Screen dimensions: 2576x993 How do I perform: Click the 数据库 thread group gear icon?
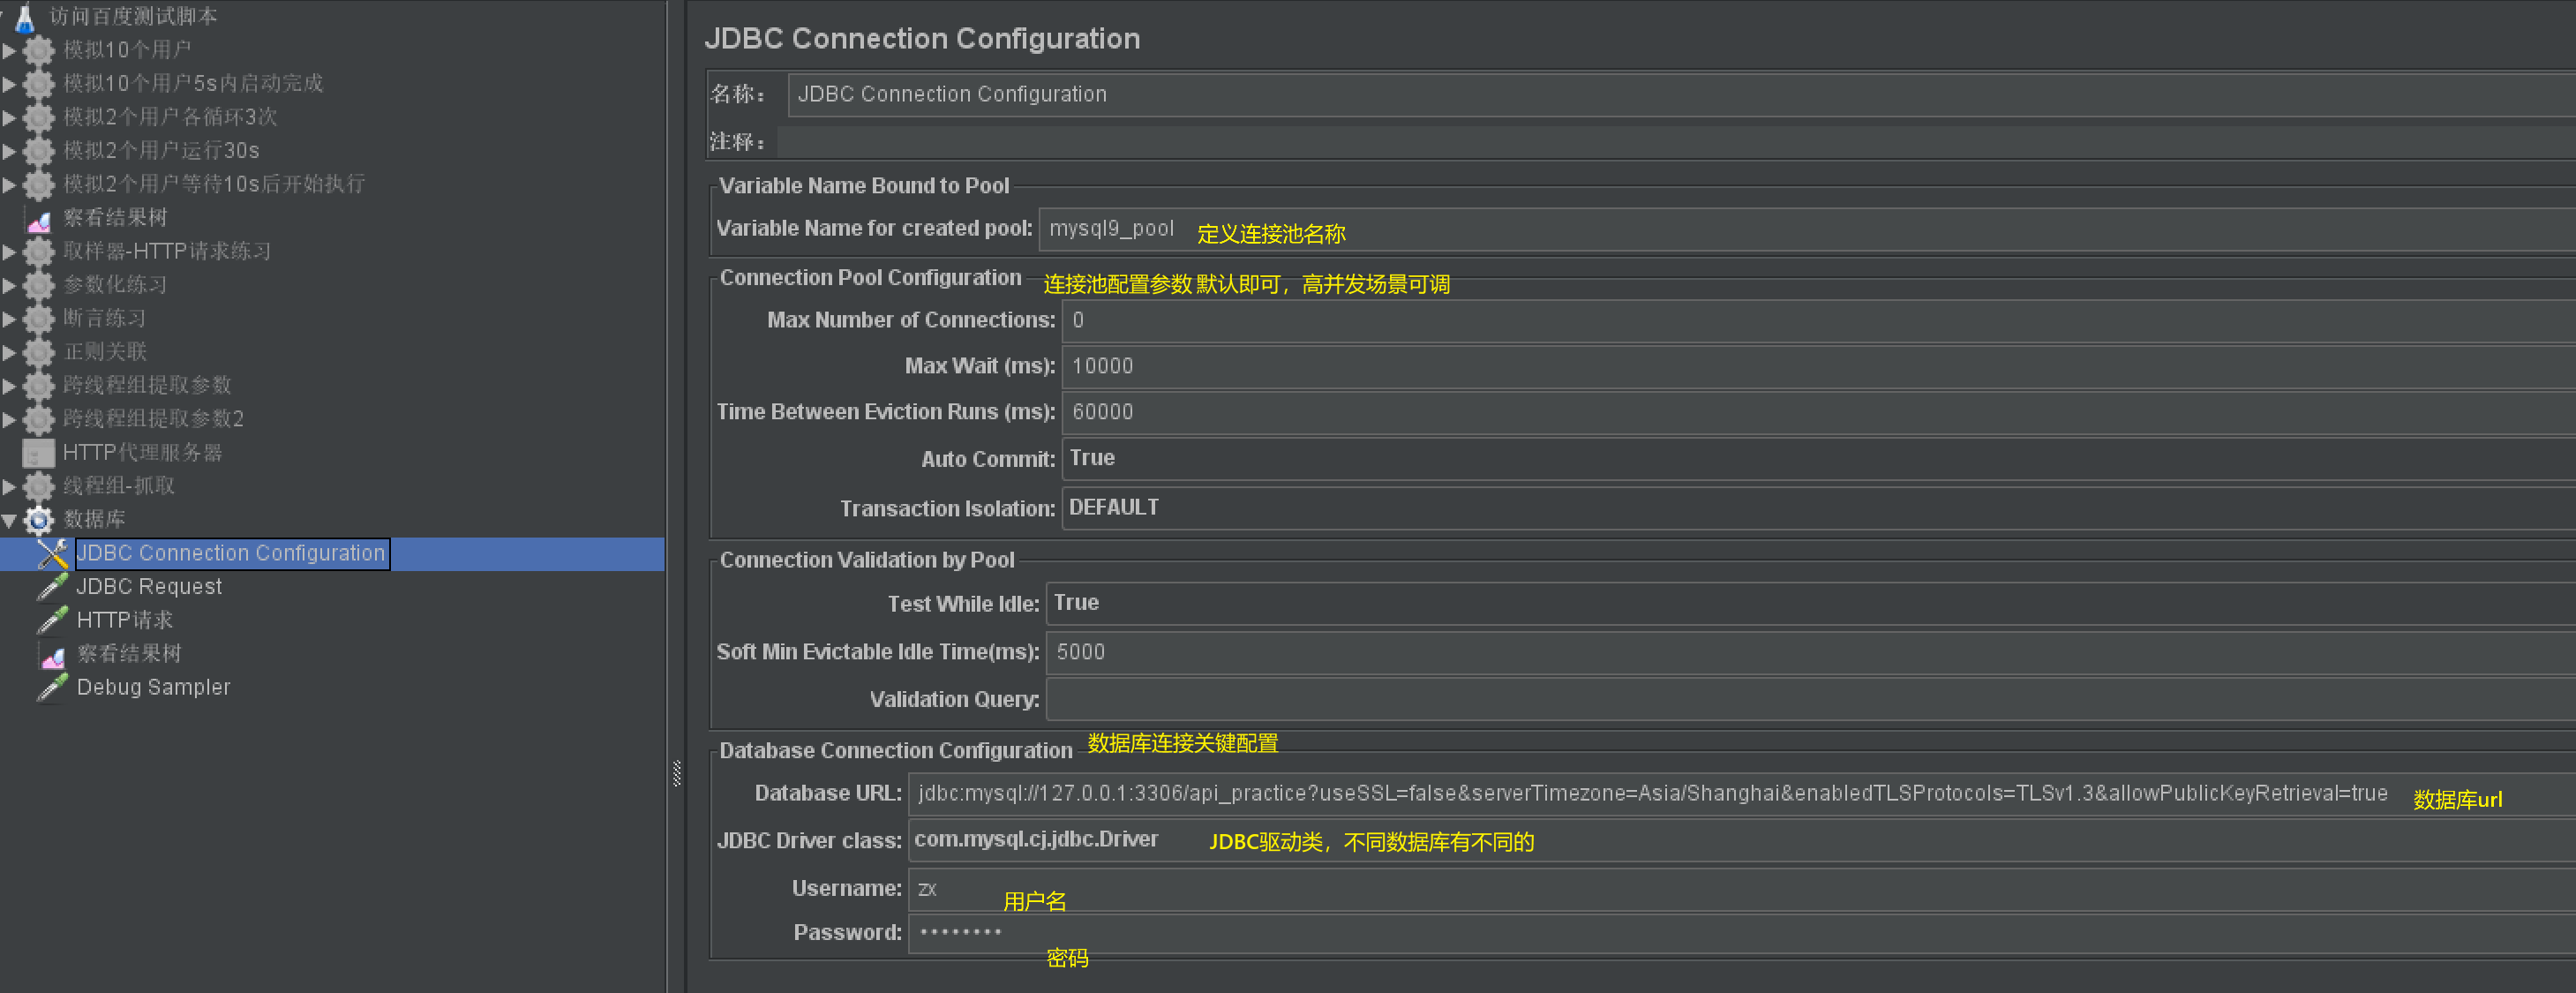click(38, 520)
